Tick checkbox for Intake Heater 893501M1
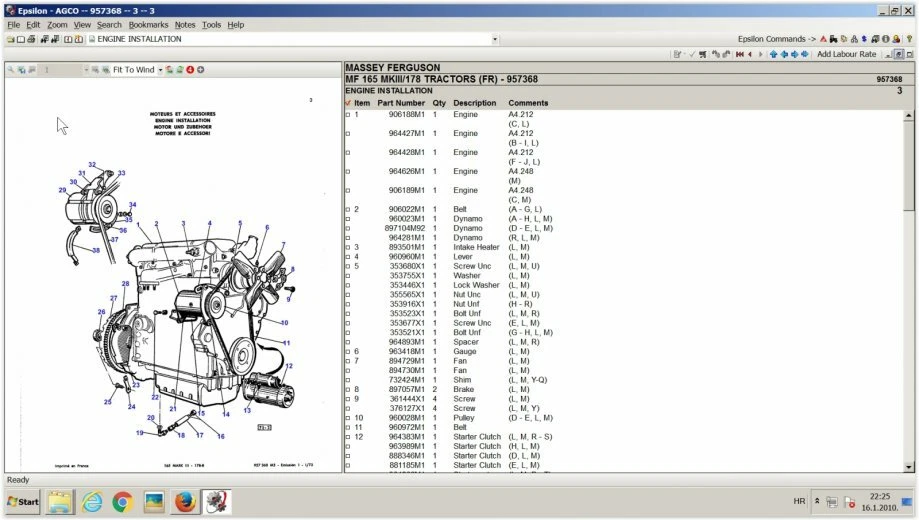Screen dimensions: 919x520 348,247
